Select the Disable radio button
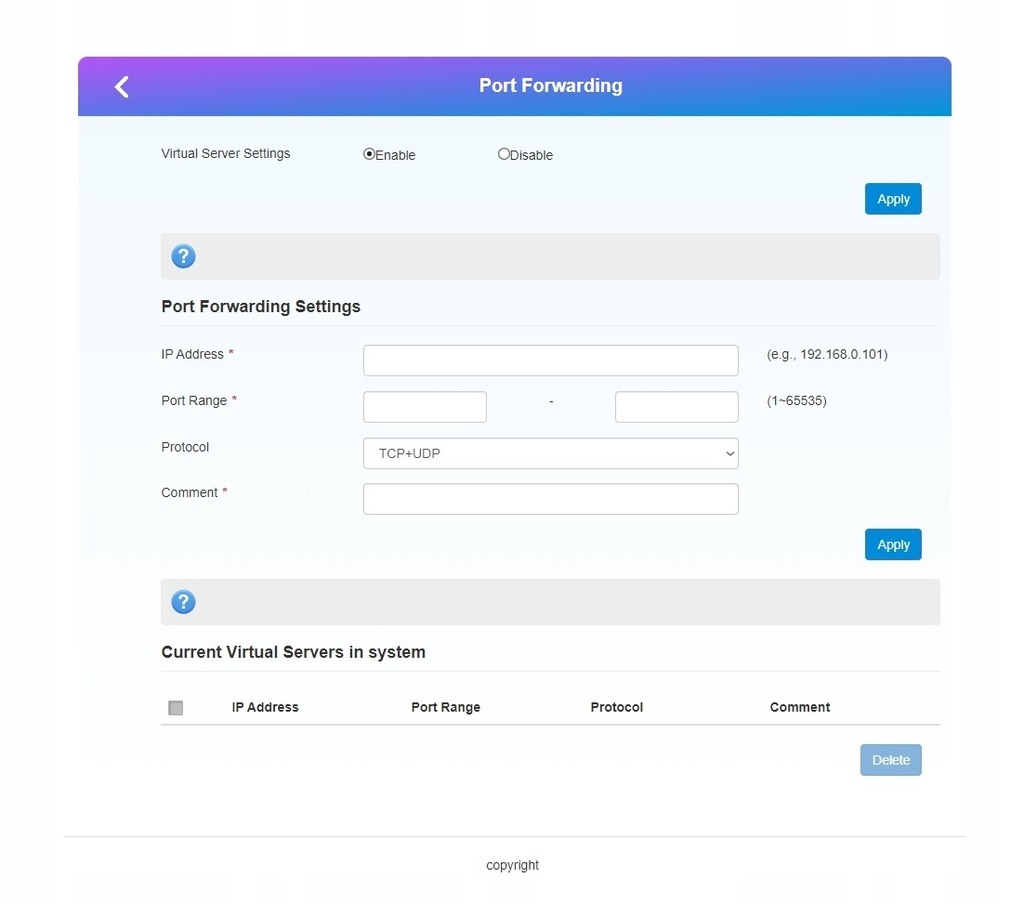Image resolution: width=1024 pixels, height=904 pixels. [x=503, y=154]
